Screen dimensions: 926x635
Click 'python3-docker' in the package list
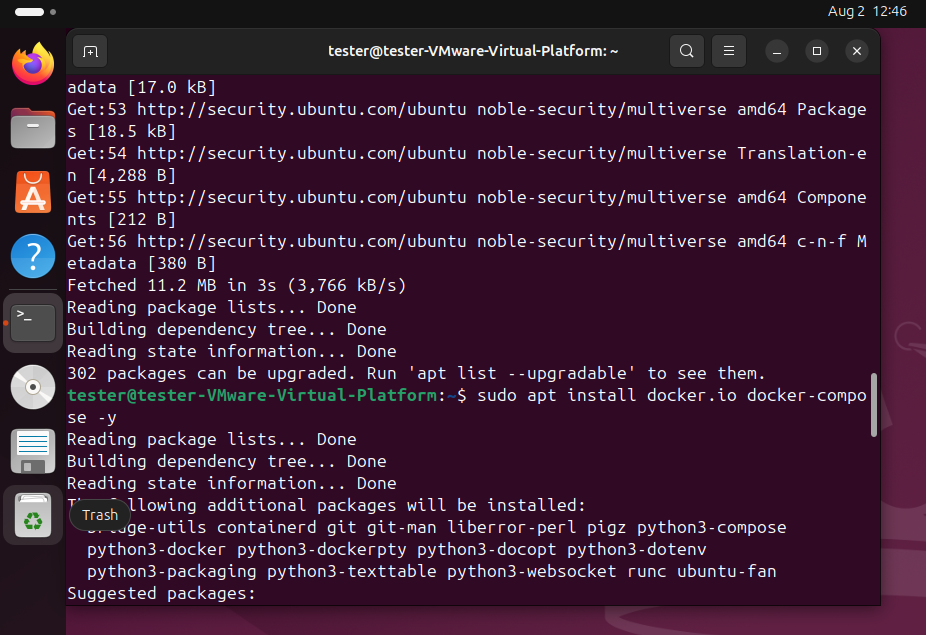coord(156,549)
